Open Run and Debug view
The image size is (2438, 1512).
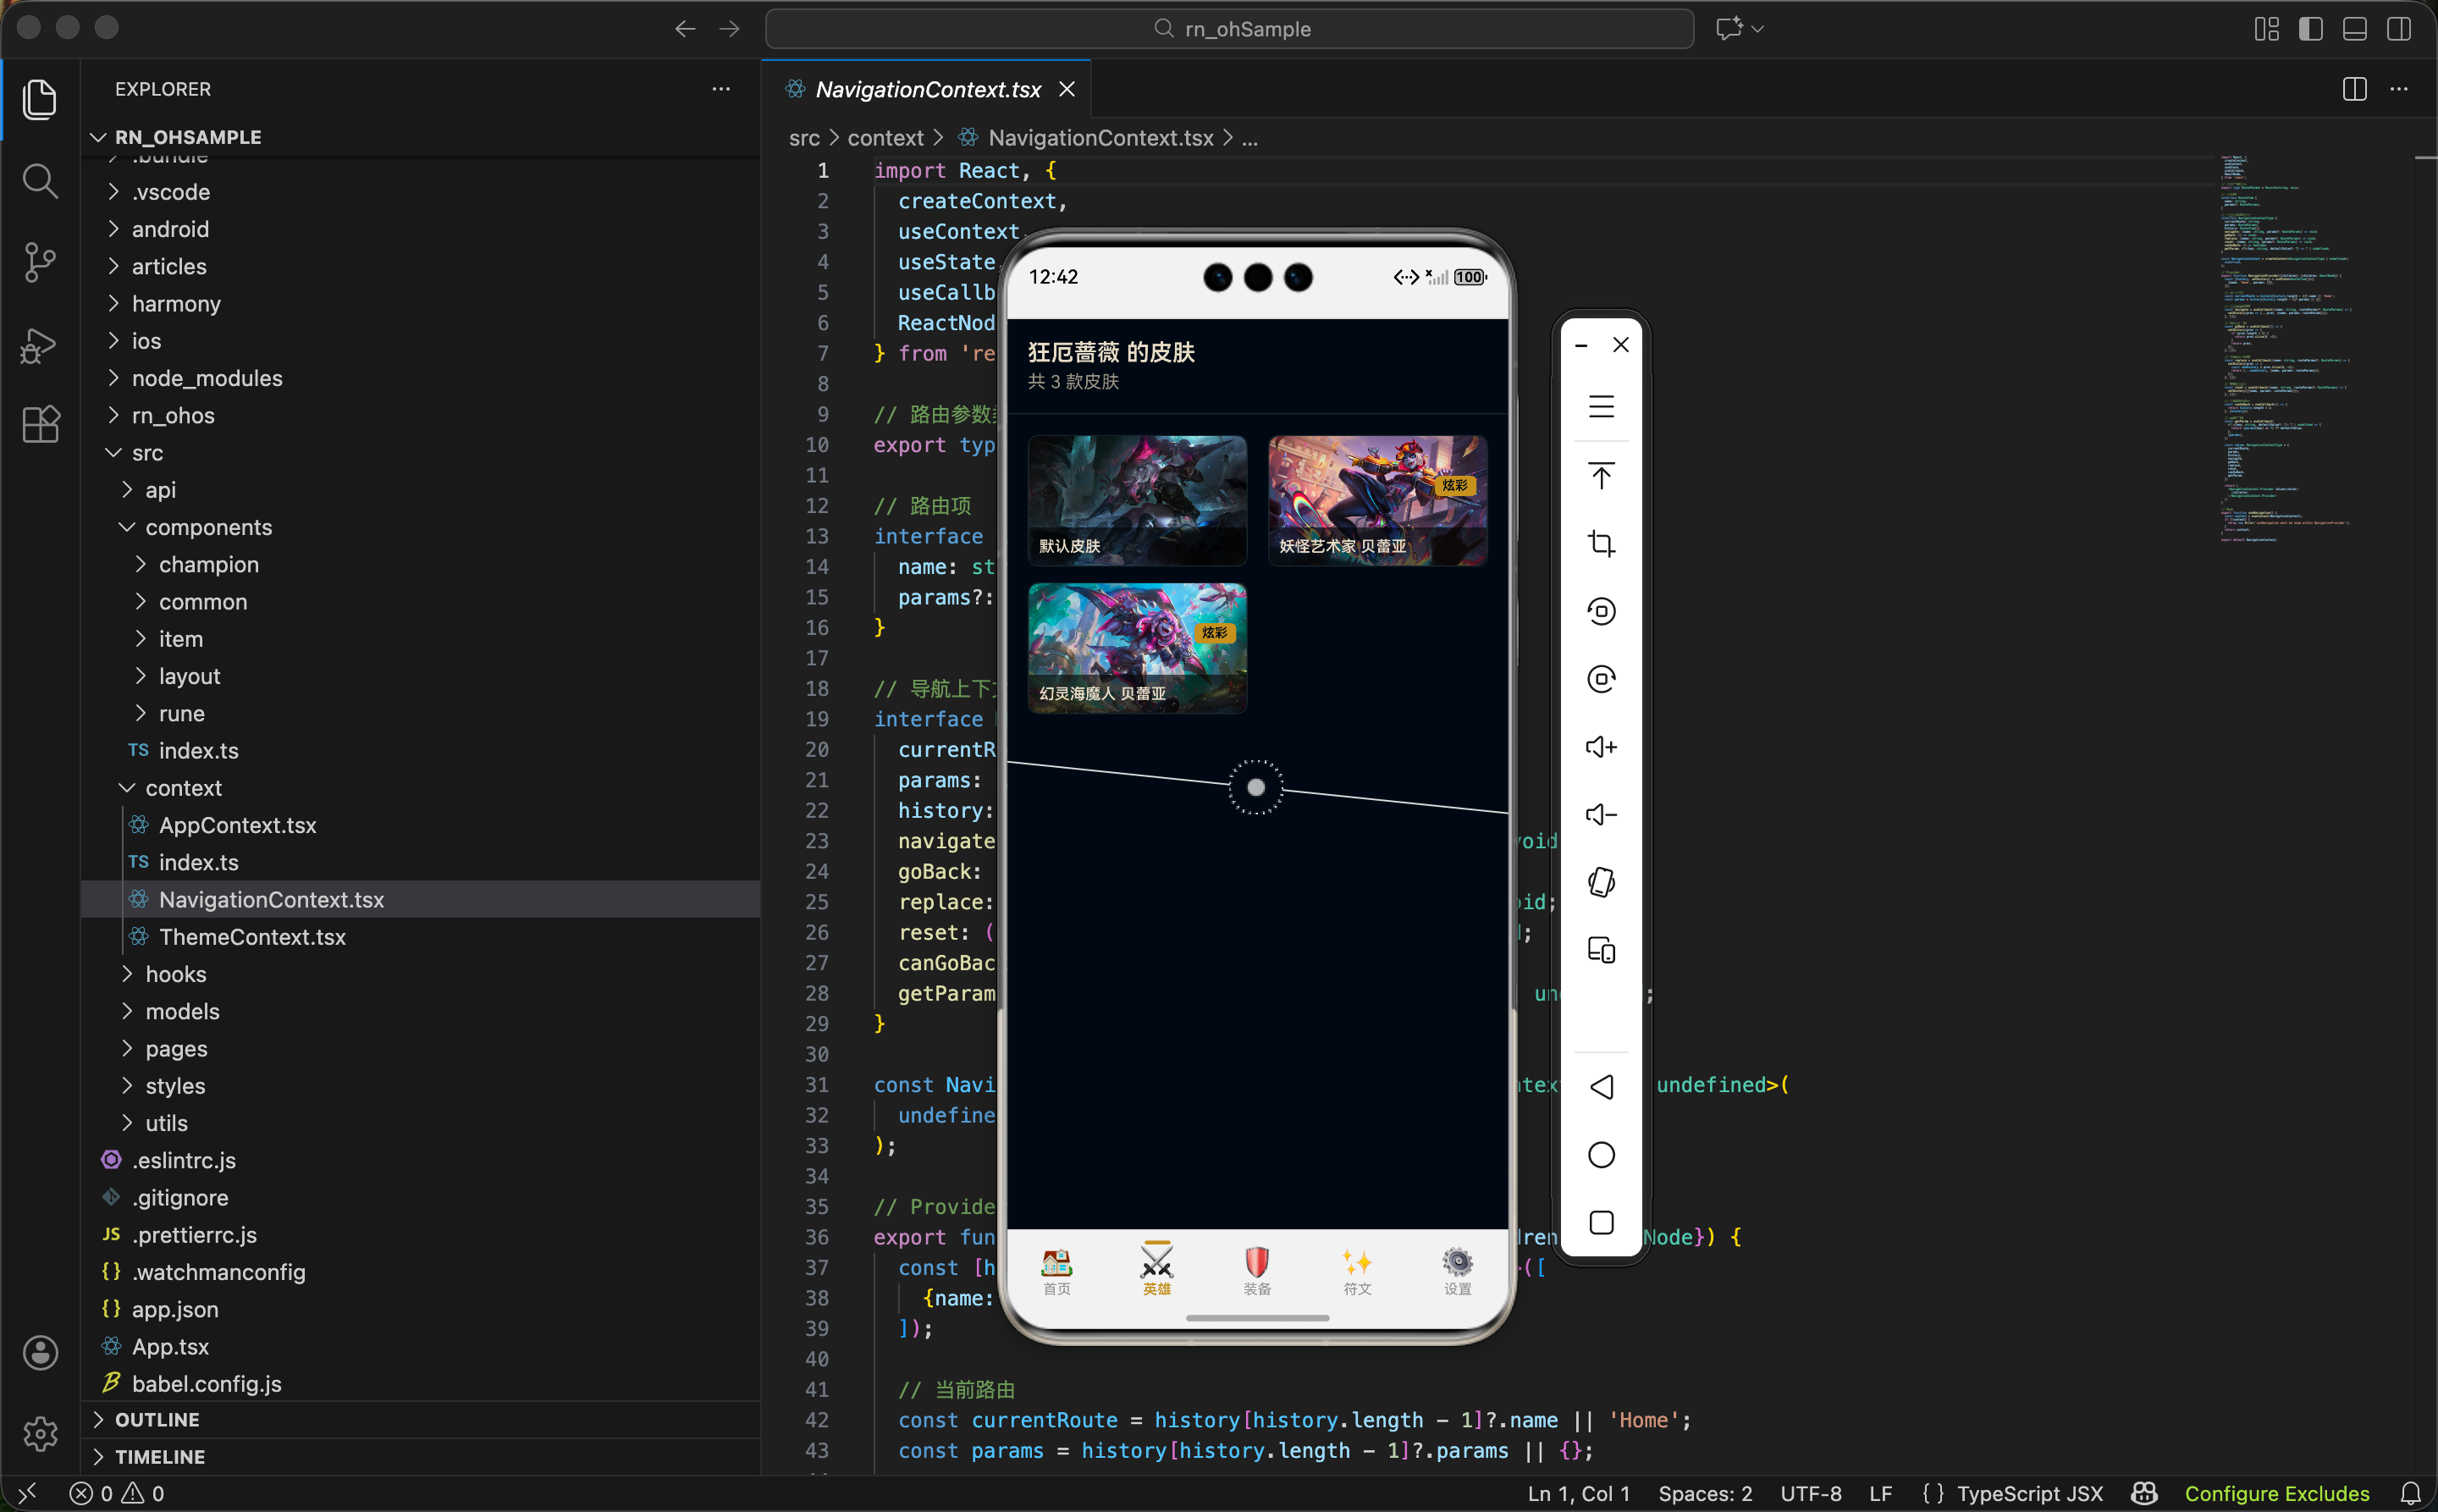pyautogui.click(x=39, y=345)
